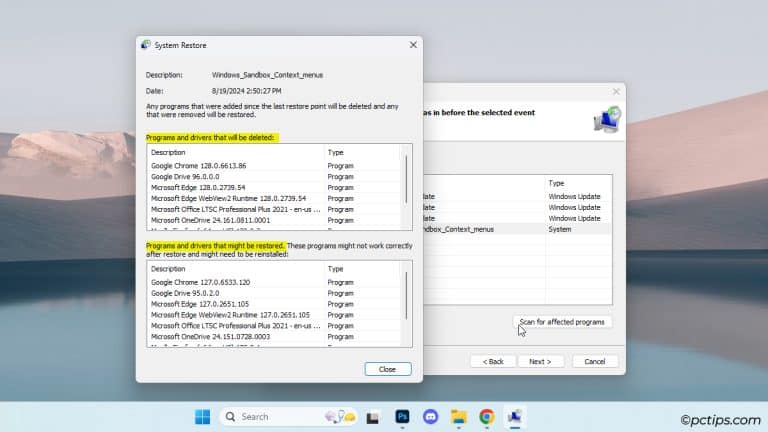The height and width of the screenshot is (432, 768).
Task: Open Photoshop from the taskbar
Action: point(402,416)
